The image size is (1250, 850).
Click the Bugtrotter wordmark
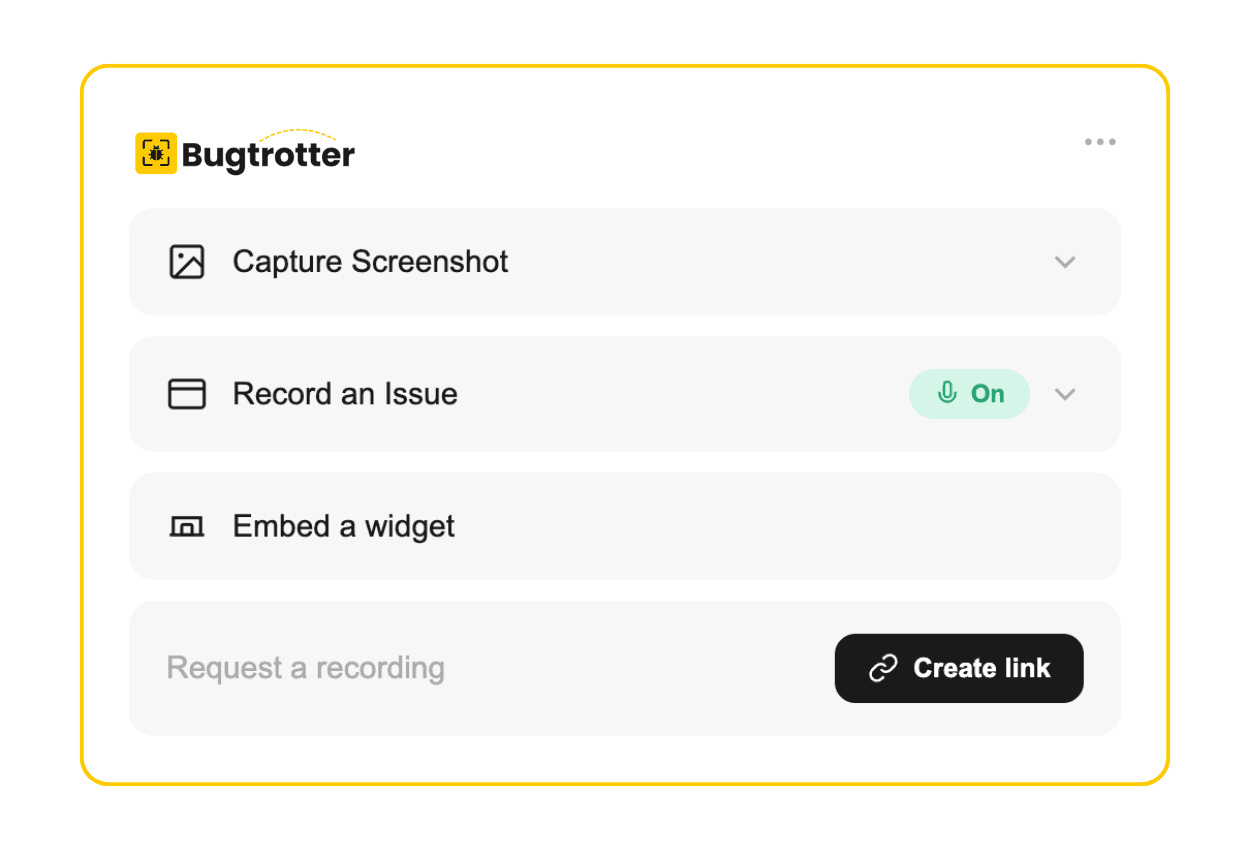[268, 155]
